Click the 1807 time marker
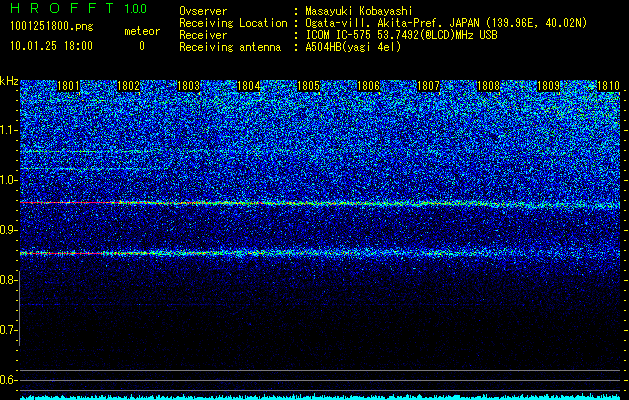629x400 pixels. click(x=428, y=86)
